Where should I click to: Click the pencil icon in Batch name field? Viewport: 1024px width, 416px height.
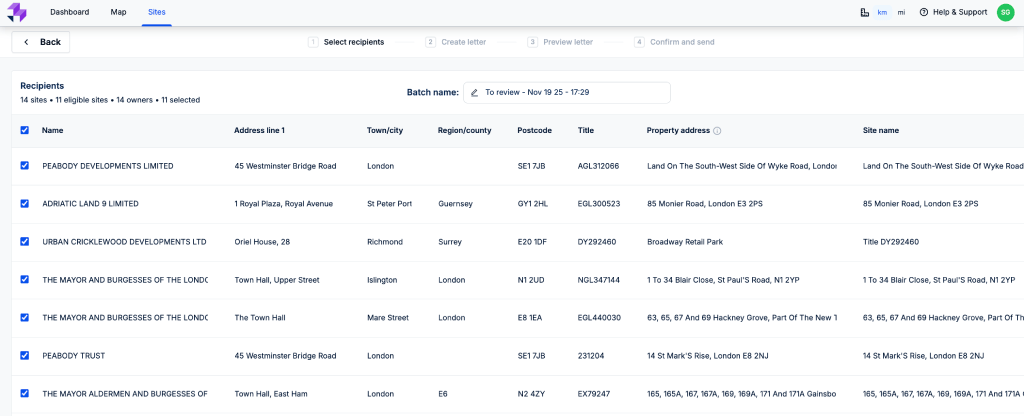tap(475, 92)
